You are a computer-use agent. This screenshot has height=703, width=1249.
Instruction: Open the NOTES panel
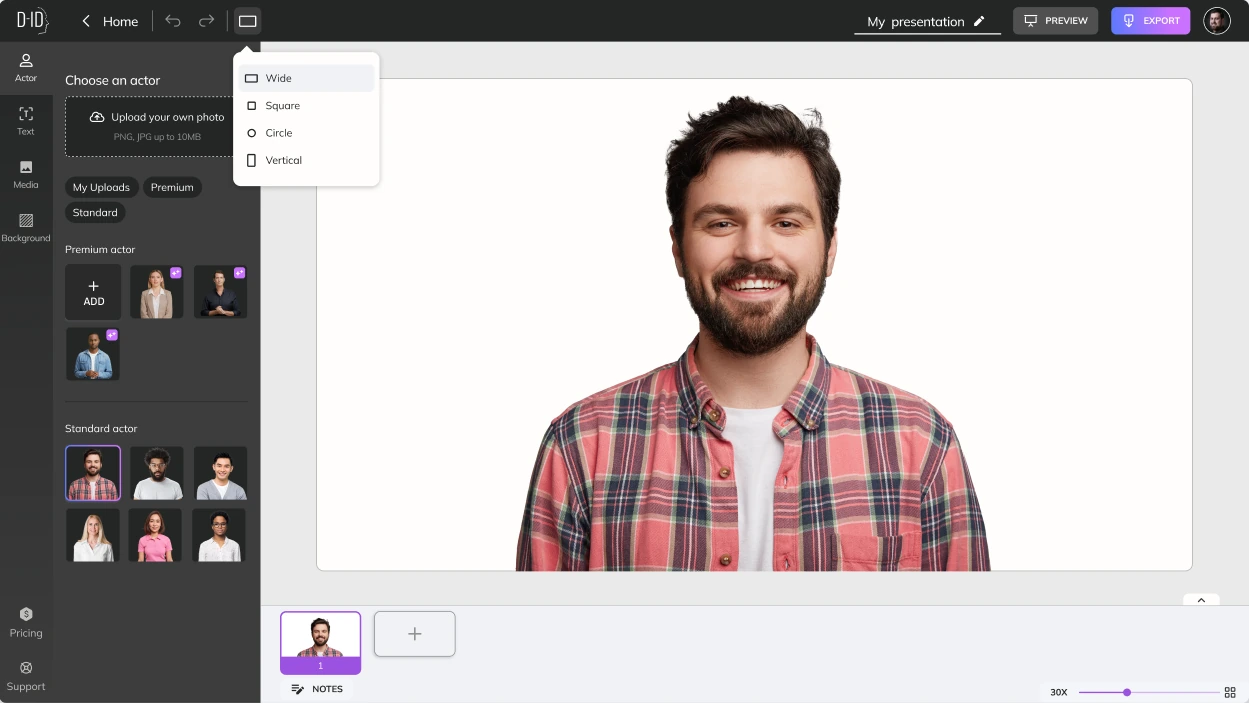(x=317, y=689)
